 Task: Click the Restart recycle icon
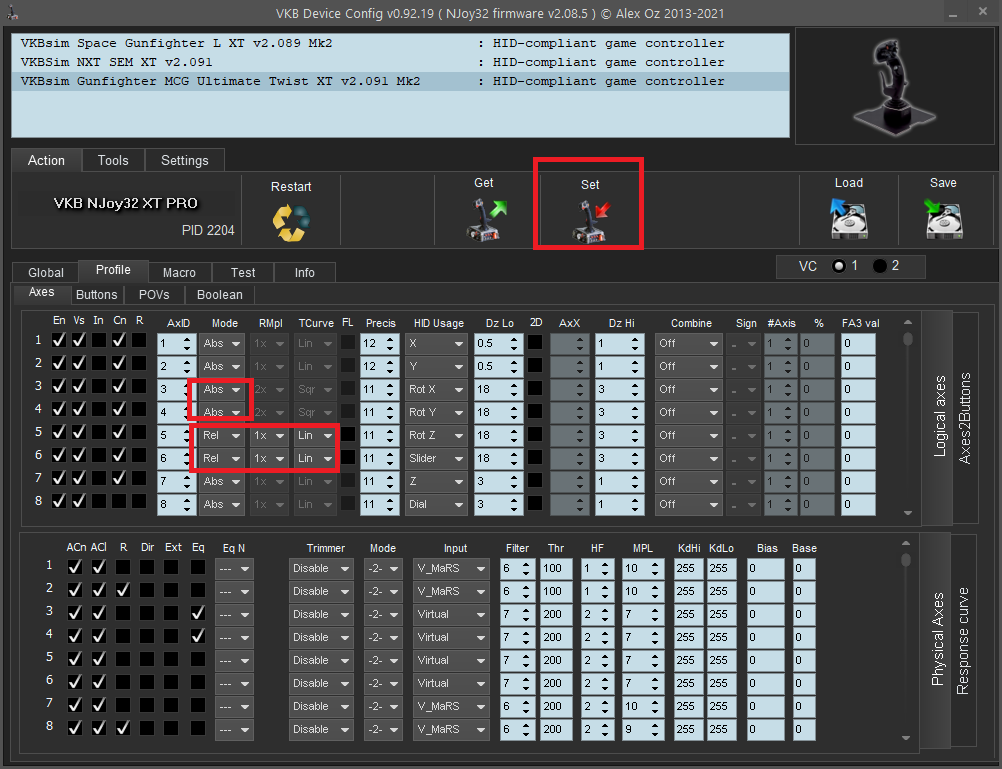pos(291,222)
